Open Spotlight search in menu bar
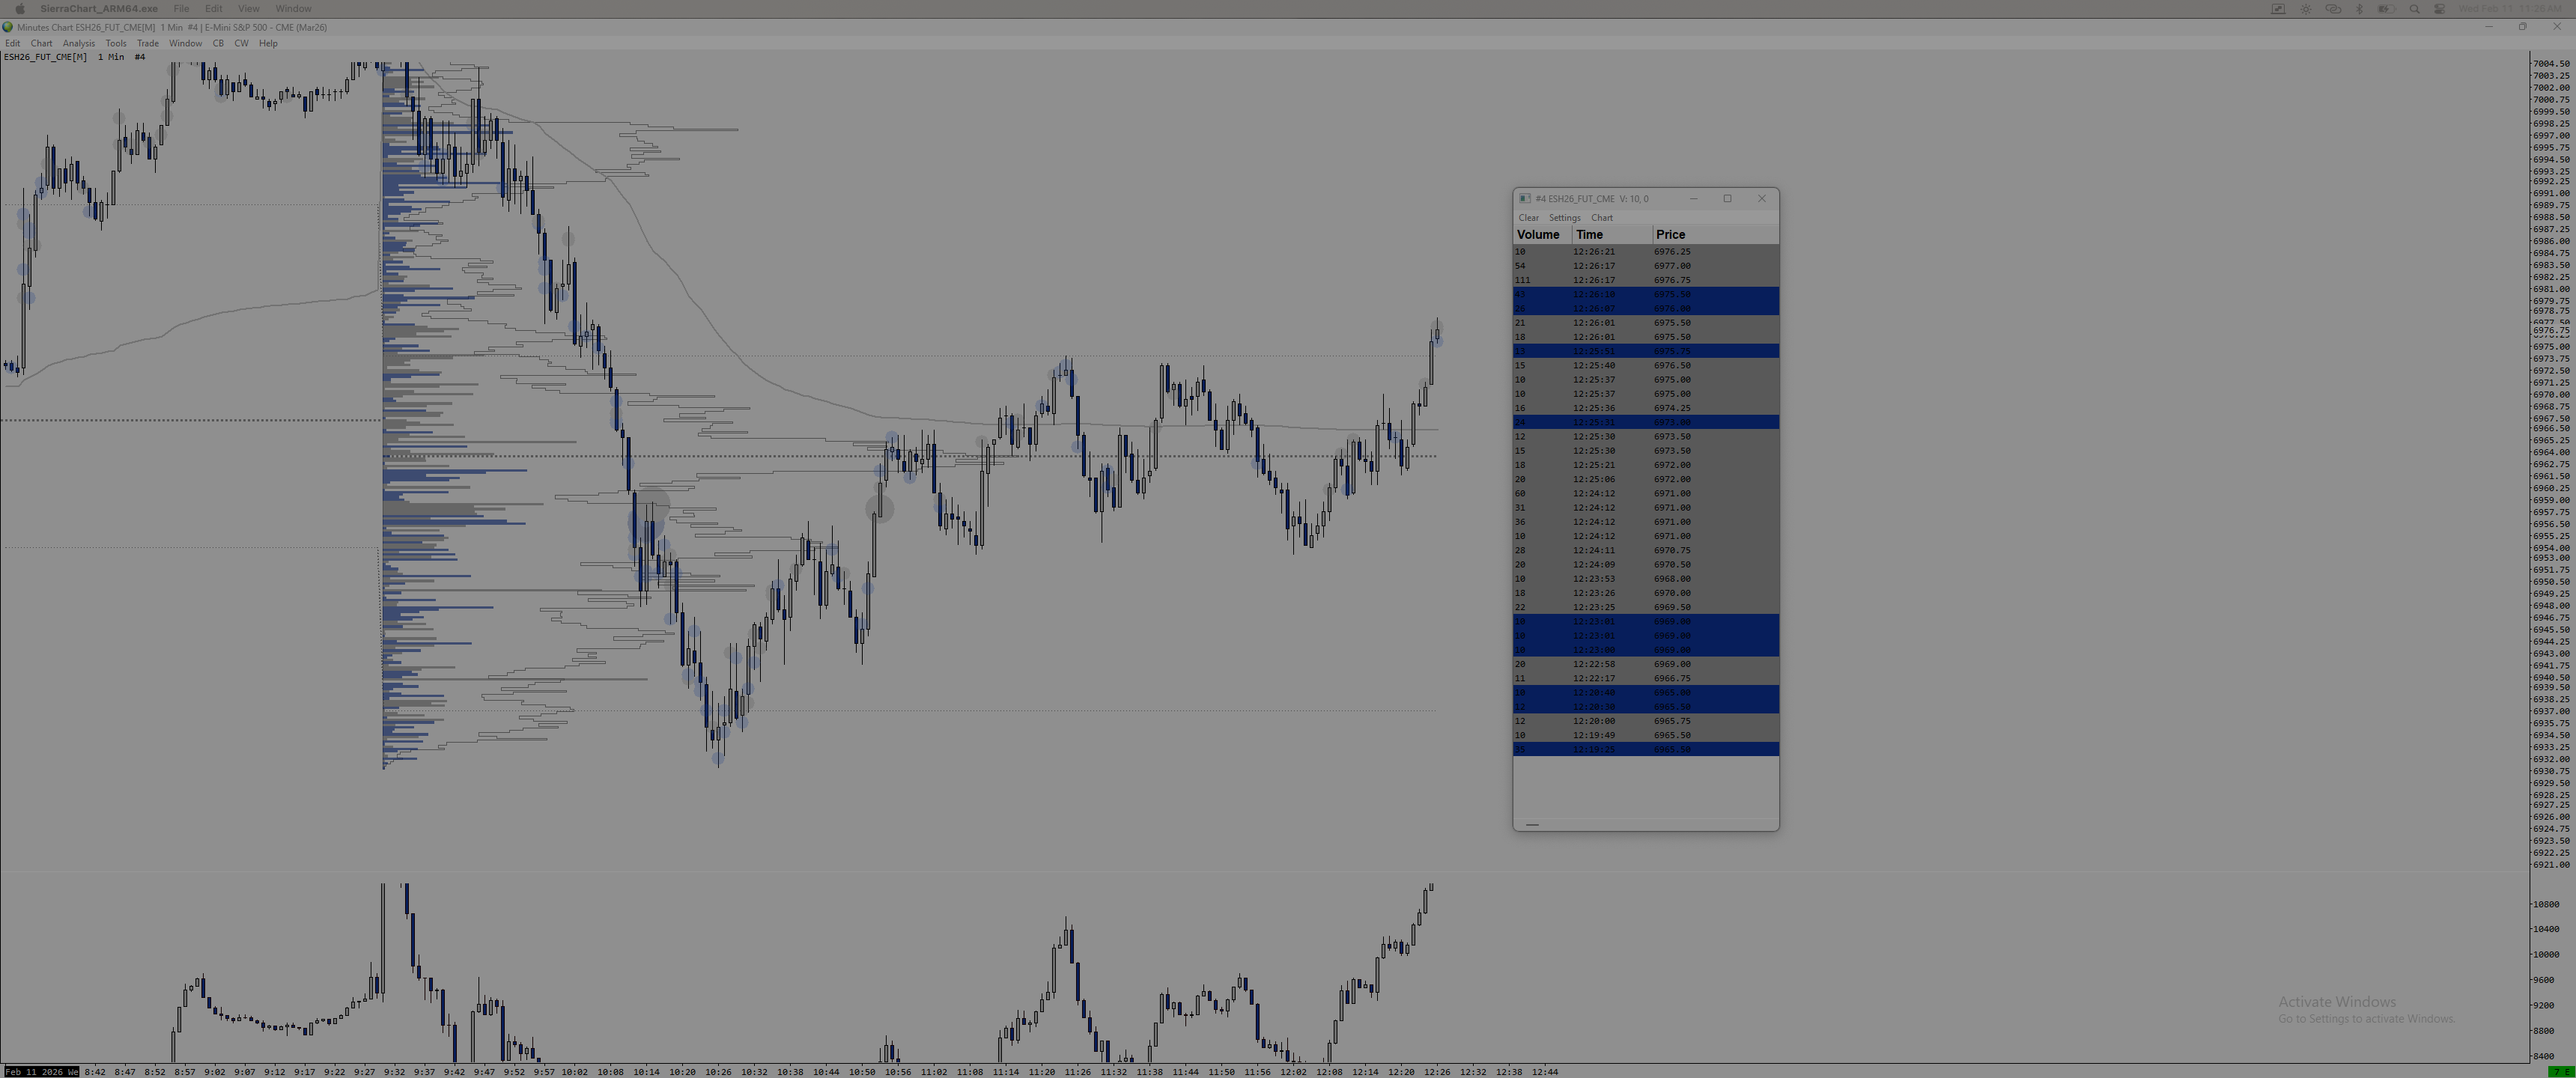This screenshot has height=1078, width=2576. click(x=2415, y=9)
